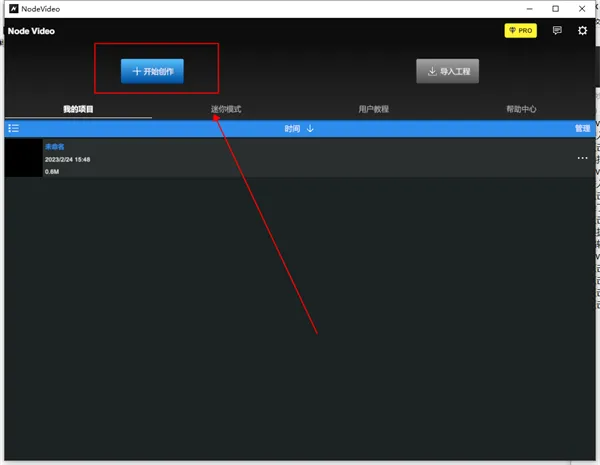Open the PRO upgrade badge
This screenshot has height=465, width=600.
(x=520, y=31)
